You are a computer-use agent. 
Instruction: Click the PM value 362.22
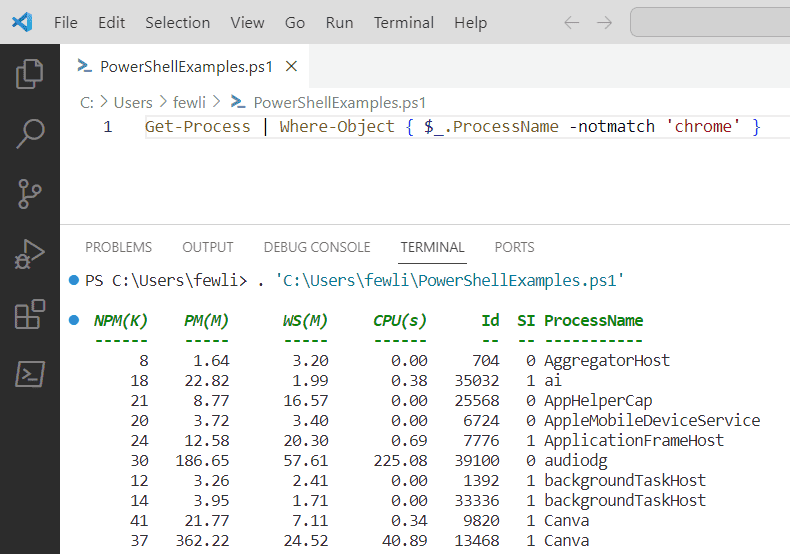(202, 540)
